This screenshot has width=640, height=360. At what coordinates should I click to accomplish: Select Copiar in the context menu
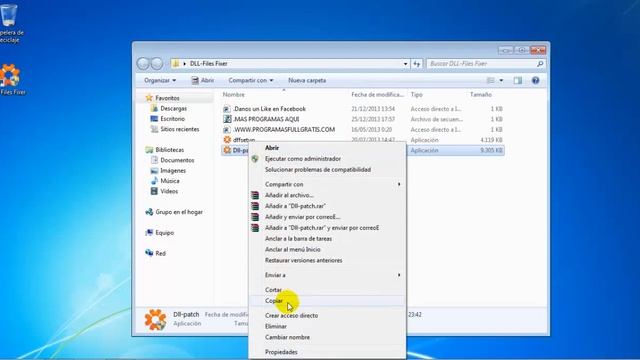click(273, 301)
